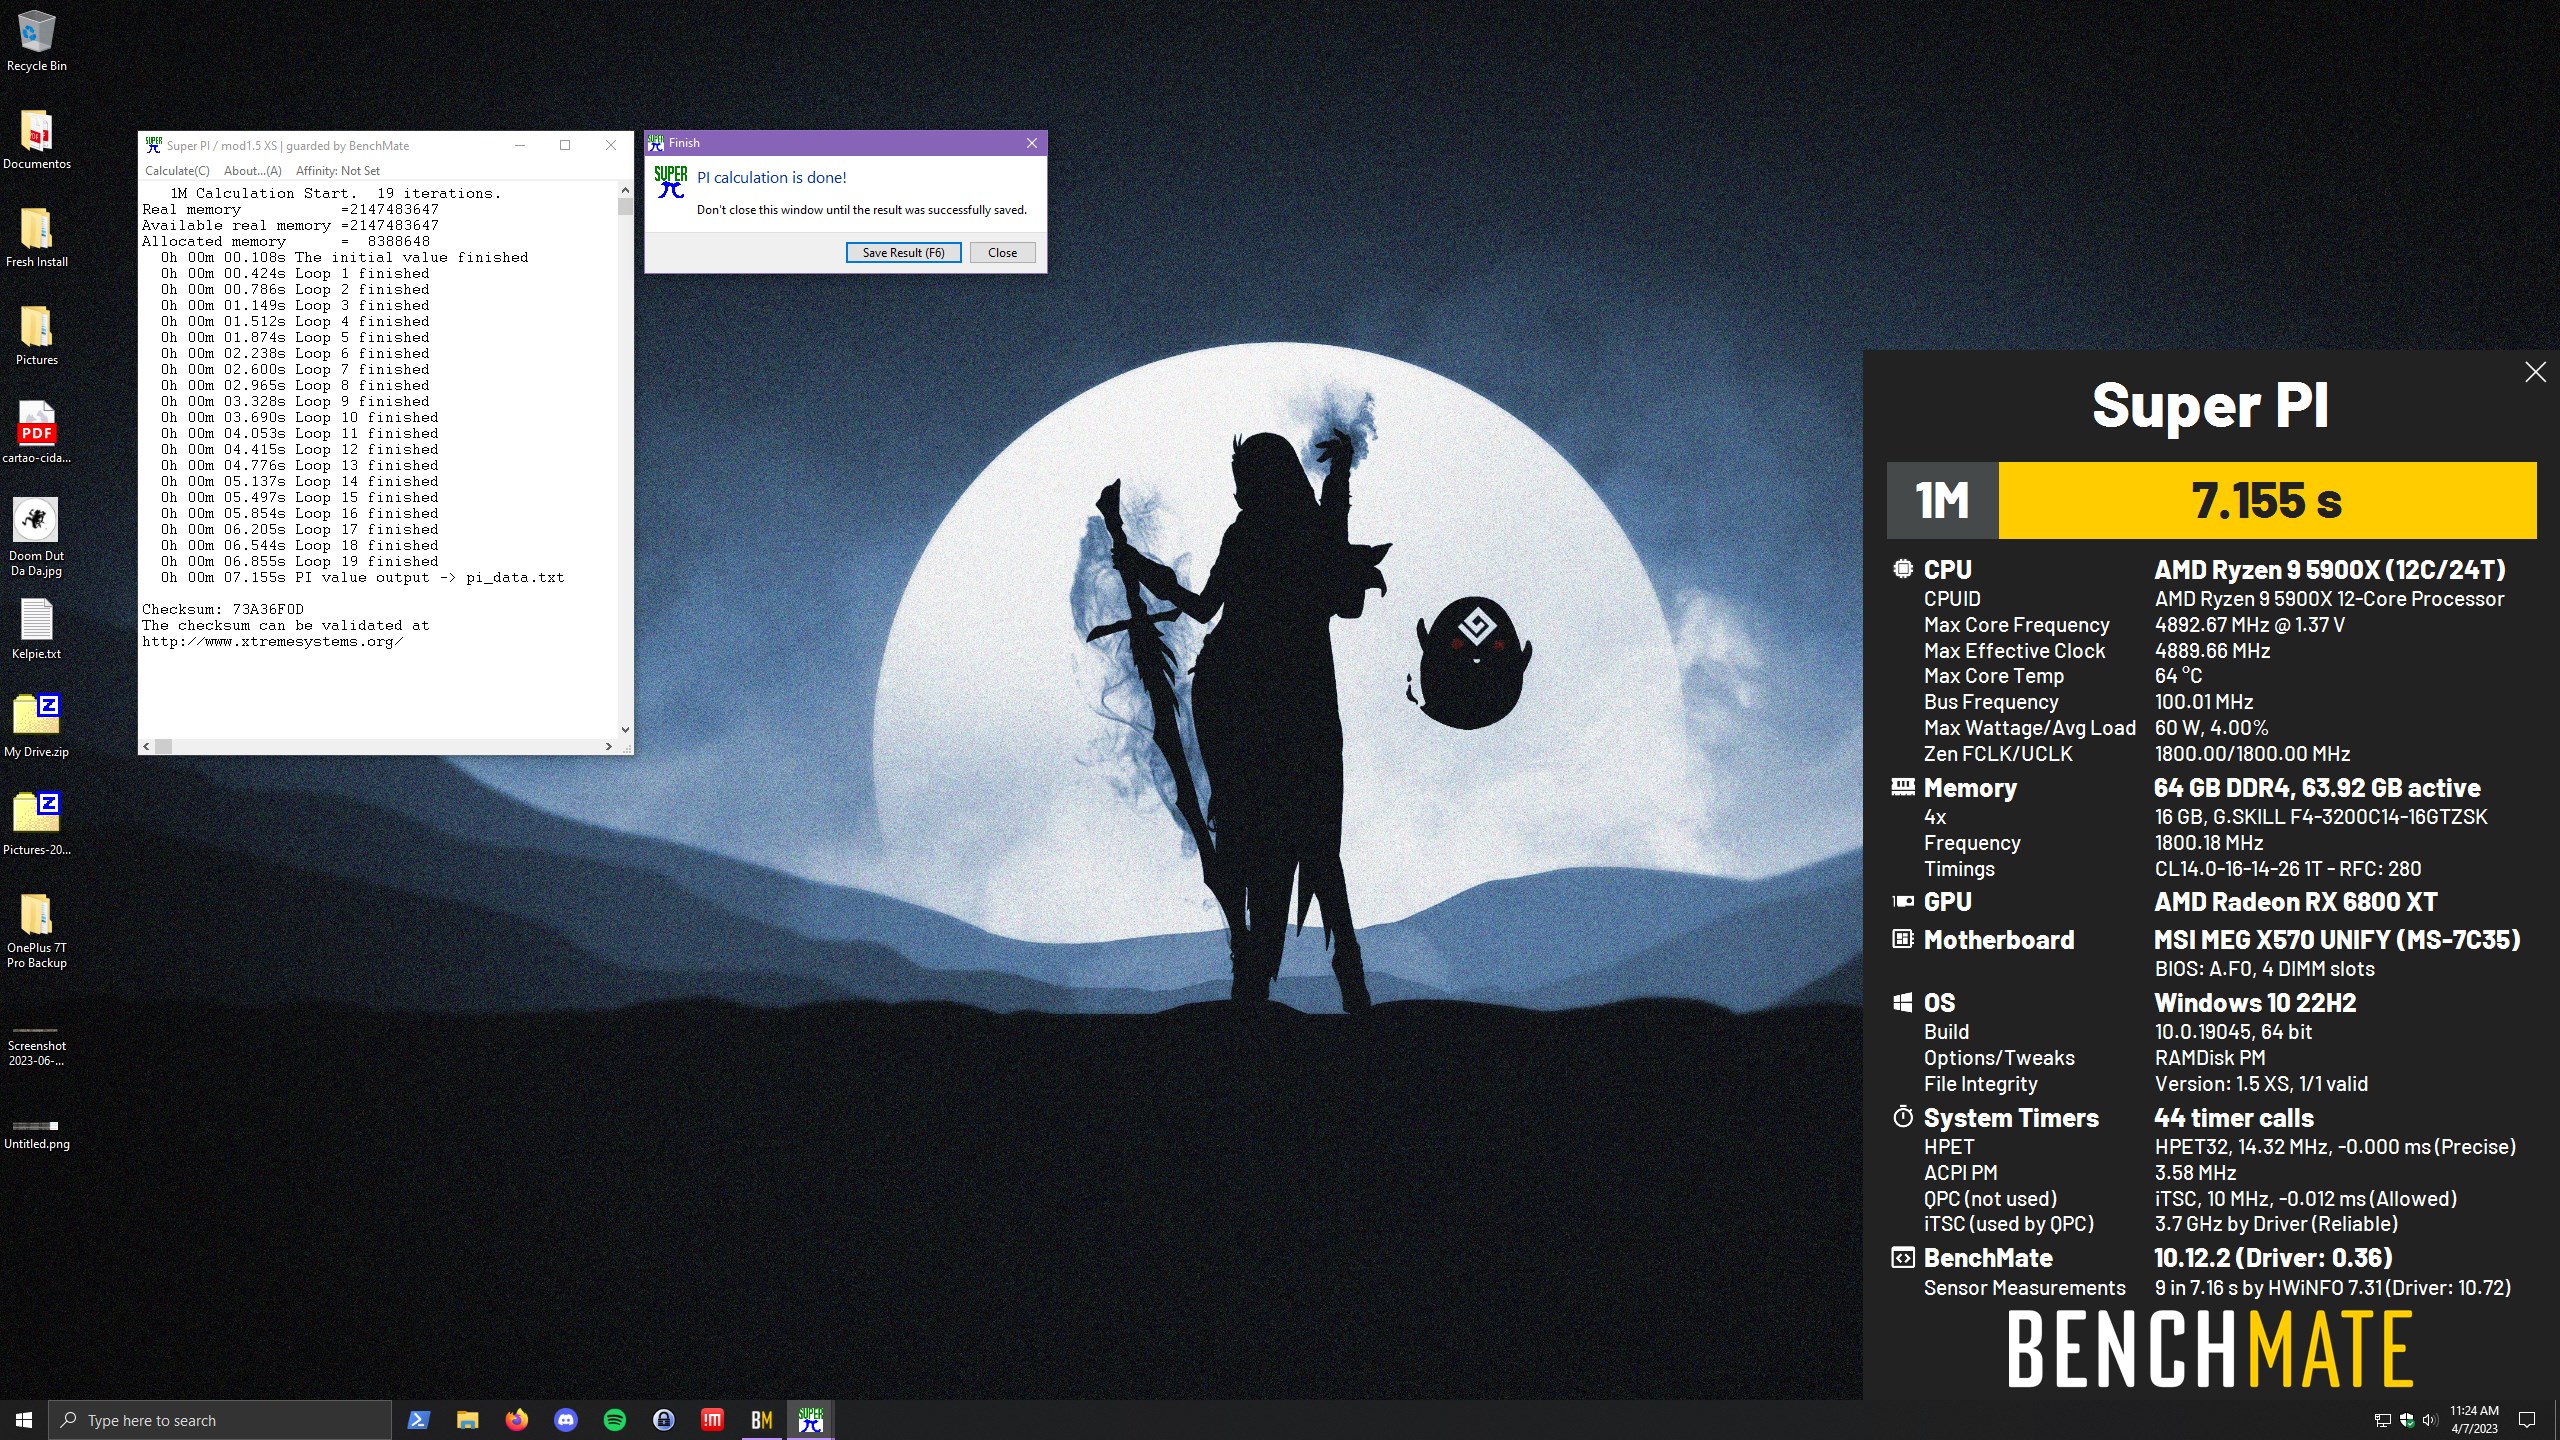2560x1440 pixels.
Task: Click Close in the Finish dialog
Action: 1002,253
